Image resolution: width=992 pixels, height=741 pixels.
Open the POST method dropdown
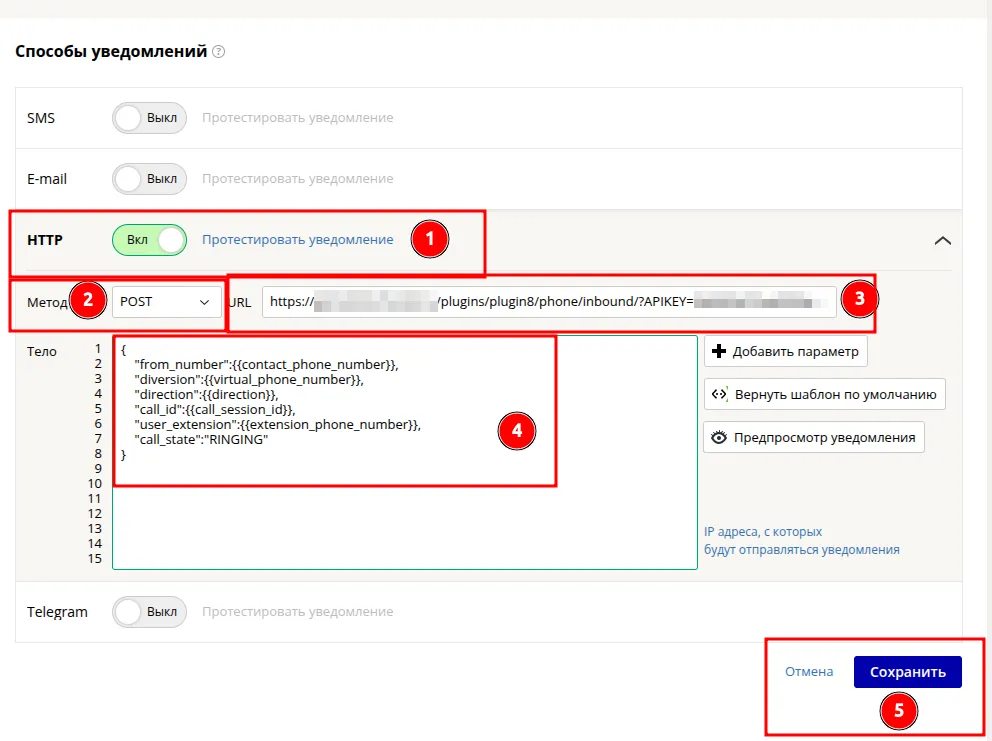click(x=166, y=301)
